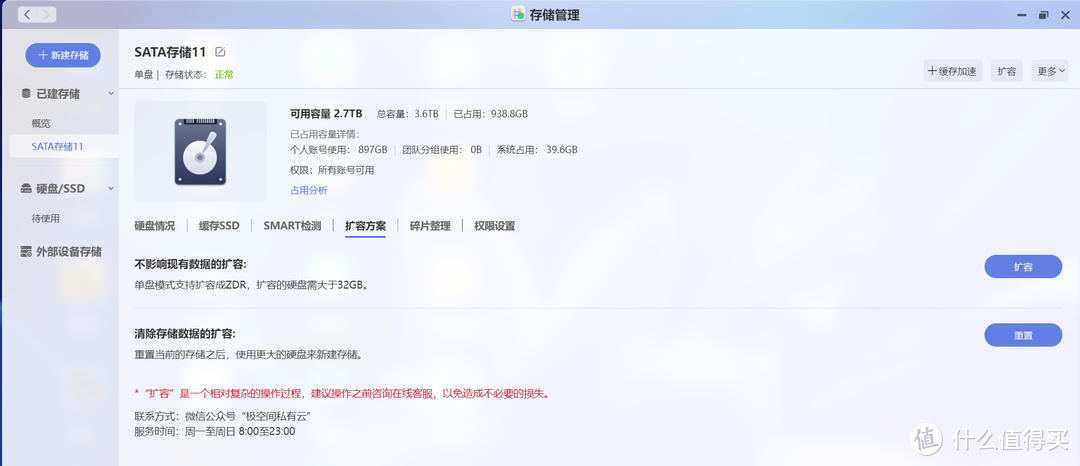Click the blue 扩容 button for data-safe expansion

pyautogui.click(x=1023, y=266)
